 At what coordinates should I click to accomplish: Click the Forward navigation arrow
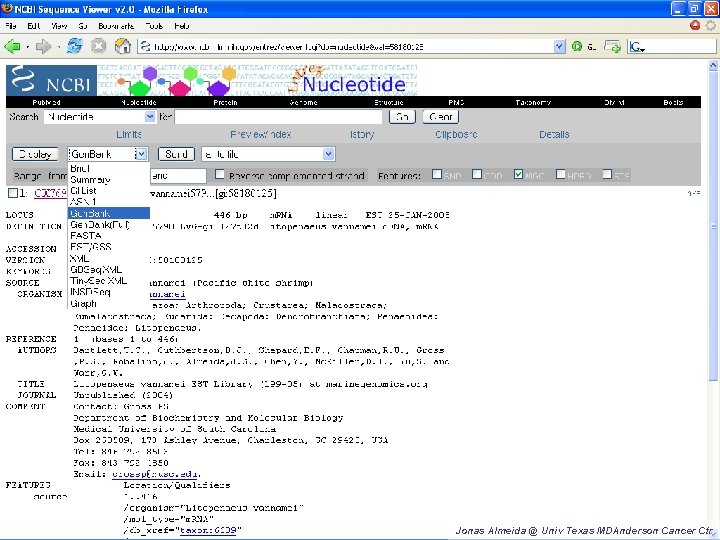[43, 46]
